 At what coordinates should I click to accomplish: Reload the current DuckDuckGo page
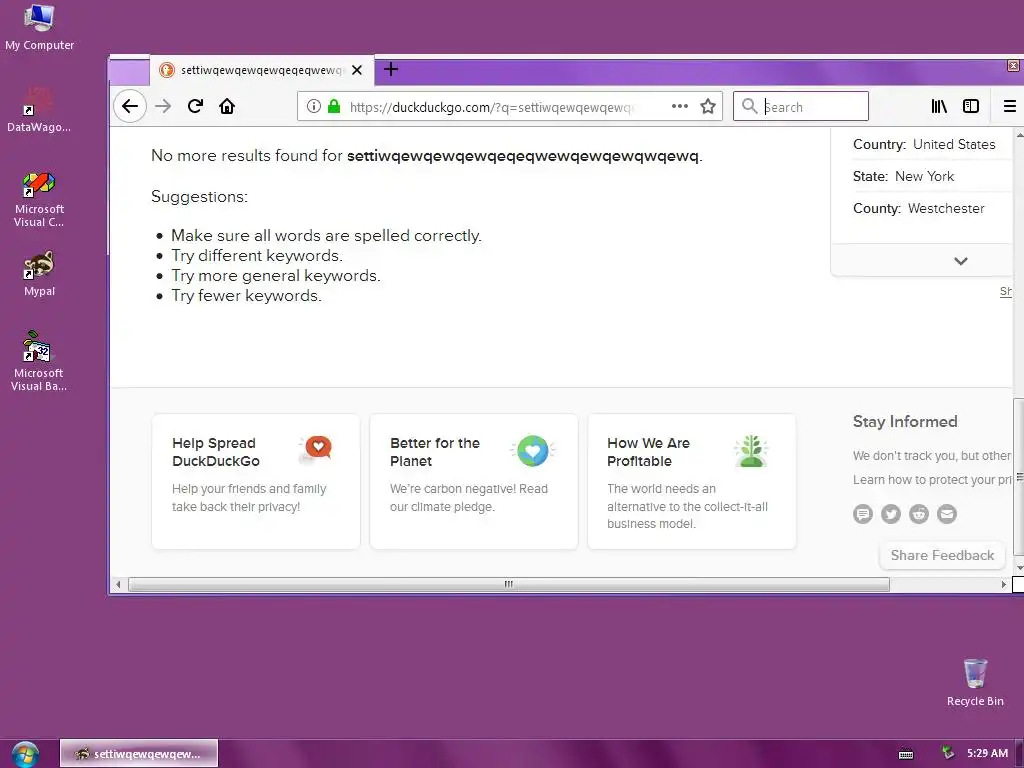coord(195,106)
